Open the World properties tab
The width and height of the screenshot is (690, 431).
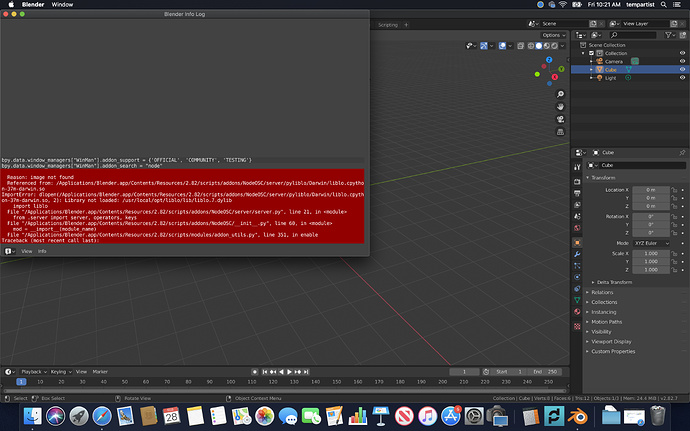click(577, 228)
